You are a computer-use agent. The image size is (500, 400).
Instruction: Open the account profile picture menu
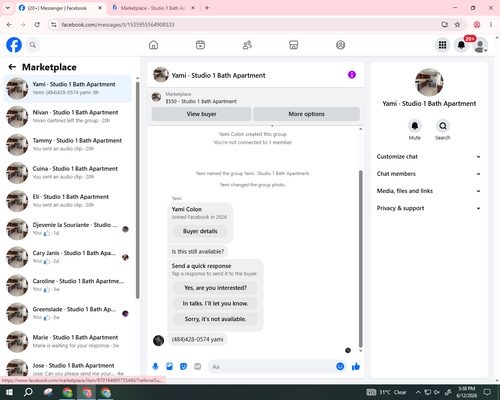480,45
